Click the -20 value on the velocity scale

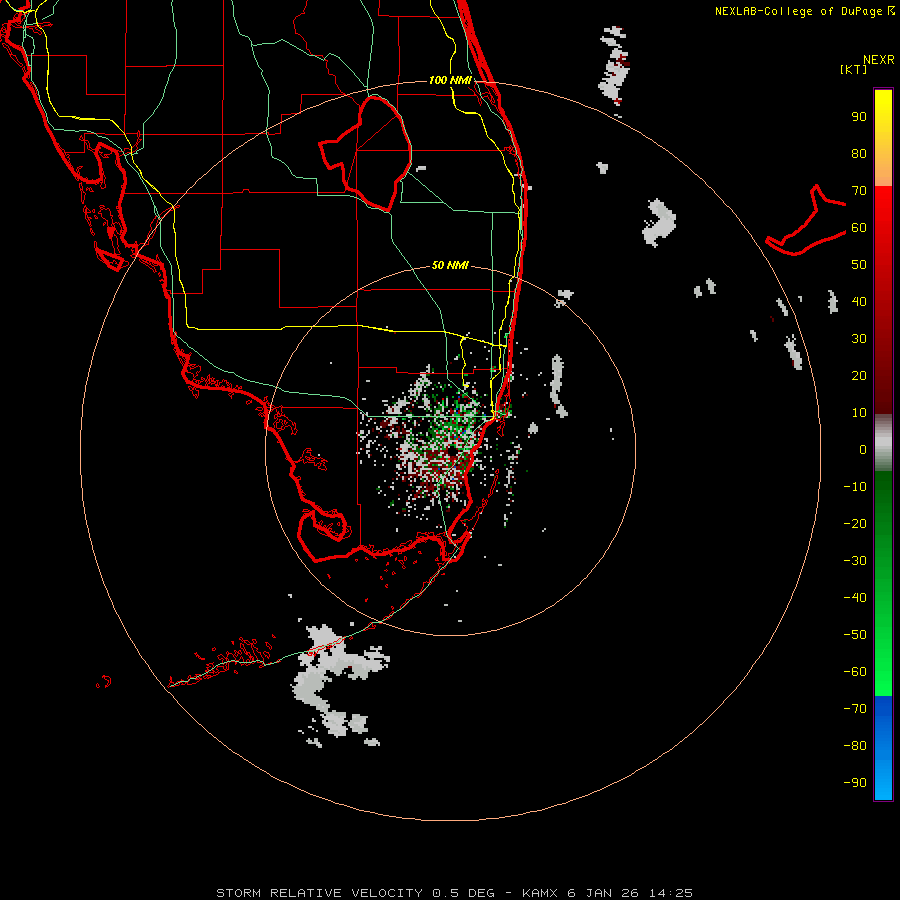click(855, 523)
